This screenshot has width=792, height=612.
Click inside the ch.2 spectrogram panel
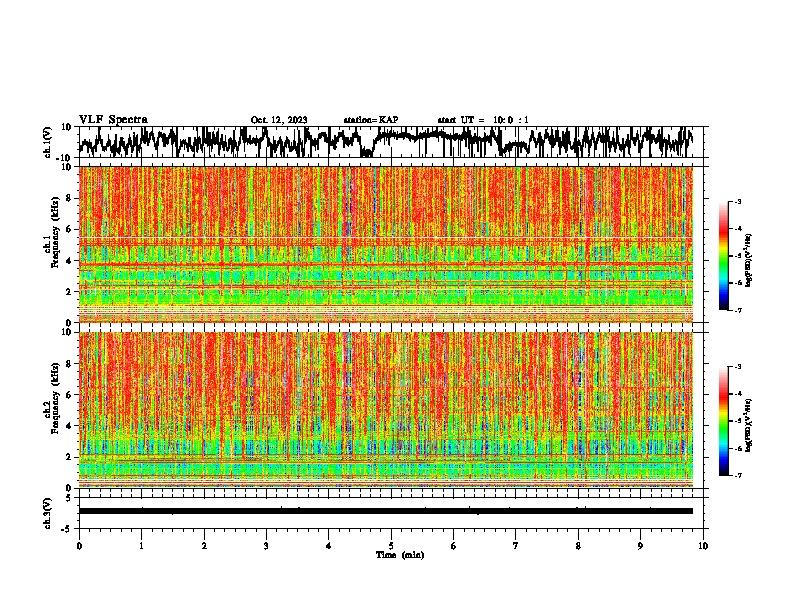click(x=386, y=410)
